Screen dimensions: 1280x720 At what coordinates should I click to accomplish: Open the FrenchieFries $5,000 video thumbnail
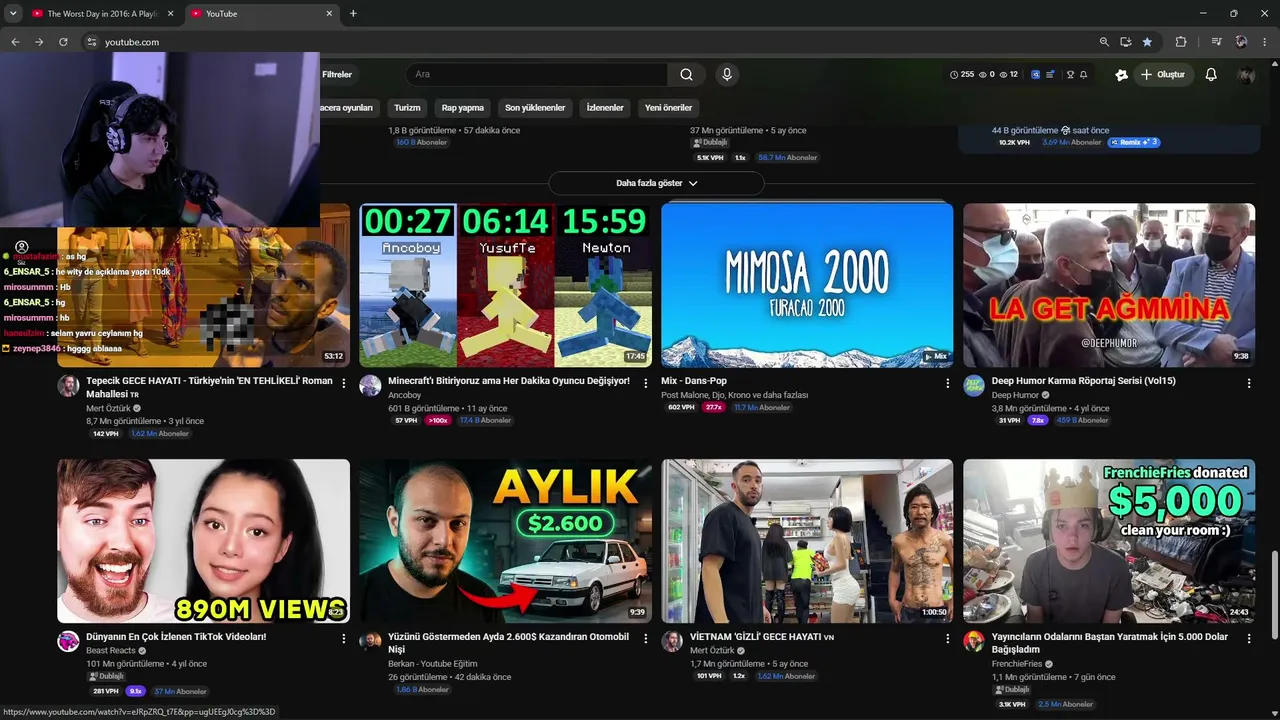[x=1109, y=541]
